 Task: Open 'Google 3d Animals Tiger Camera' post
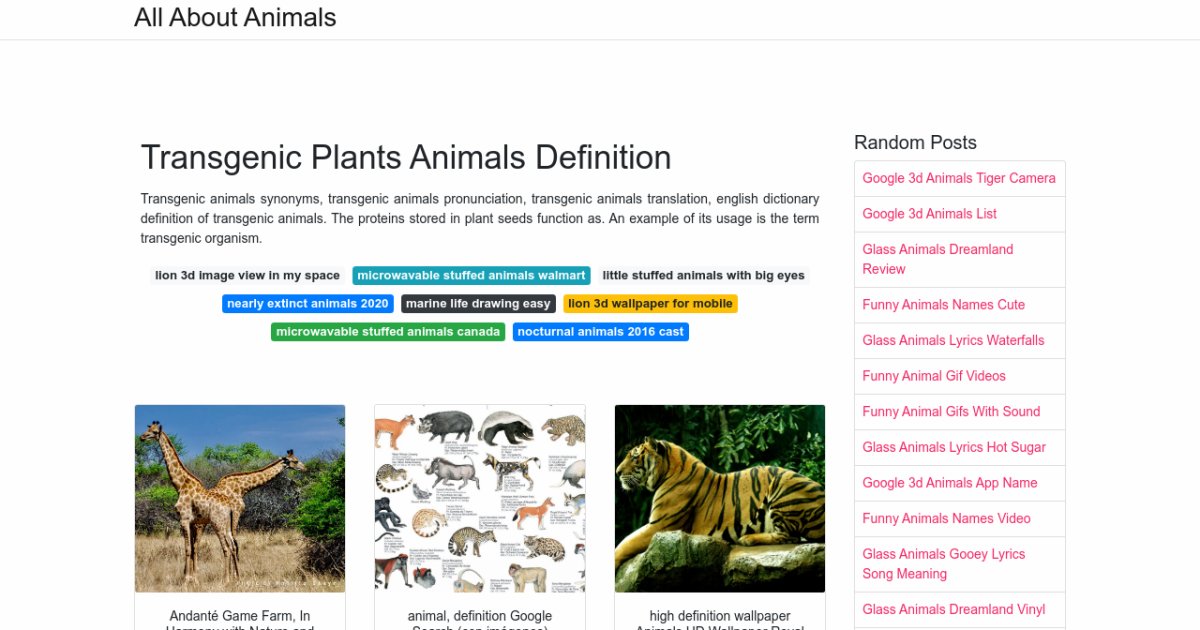coord(958,178)
